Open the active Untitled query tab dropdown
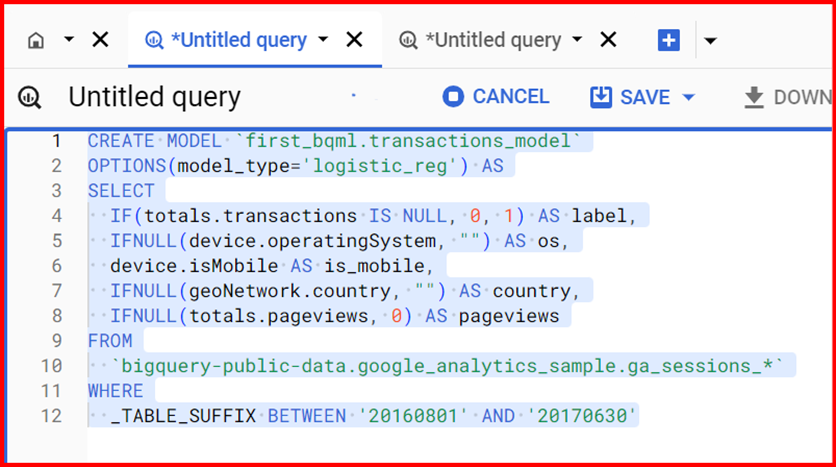 [x=323, y=39]
